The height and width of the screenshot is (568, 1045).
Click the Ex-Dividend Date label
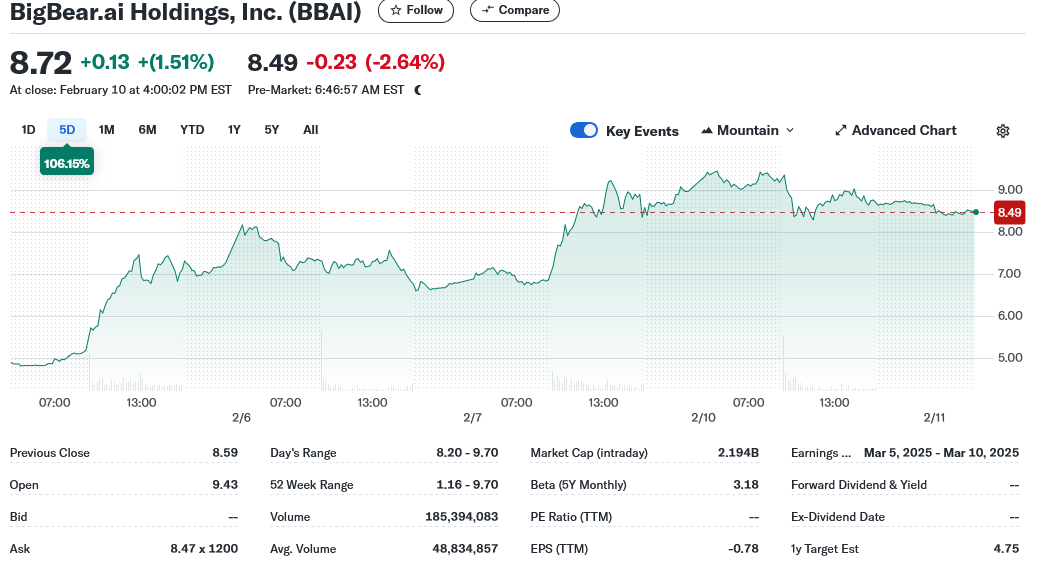pyautogui.click(x=838, y=517)
